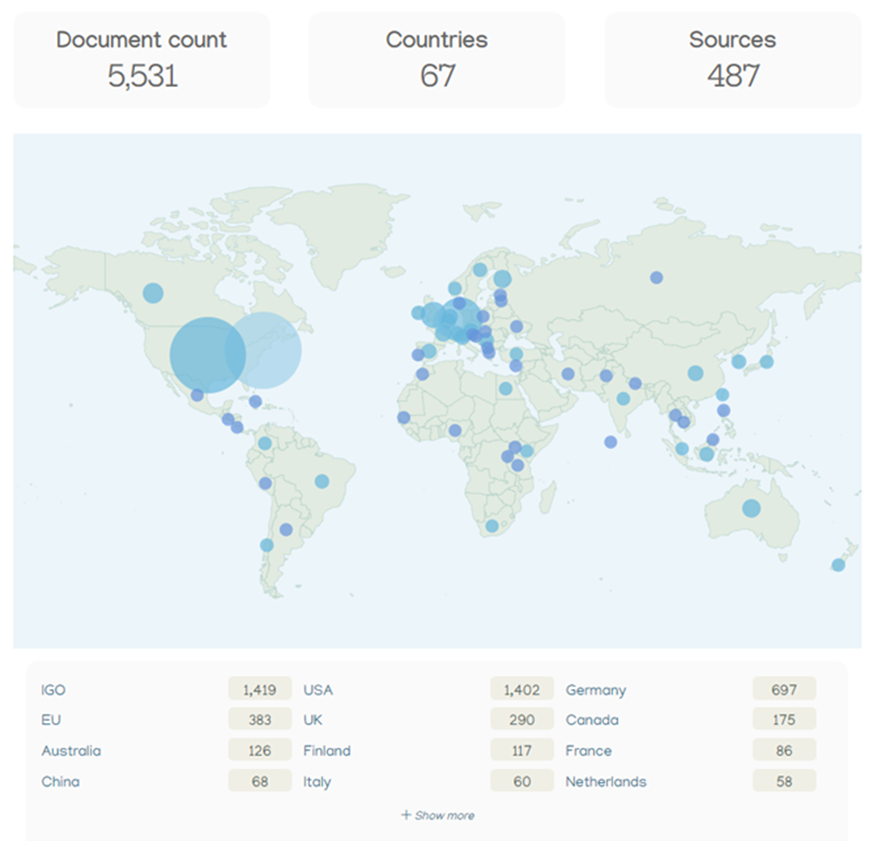The height and width of the screenshot is (841, 873).
Task: Click the UK count badge 290
Action: 521,720
